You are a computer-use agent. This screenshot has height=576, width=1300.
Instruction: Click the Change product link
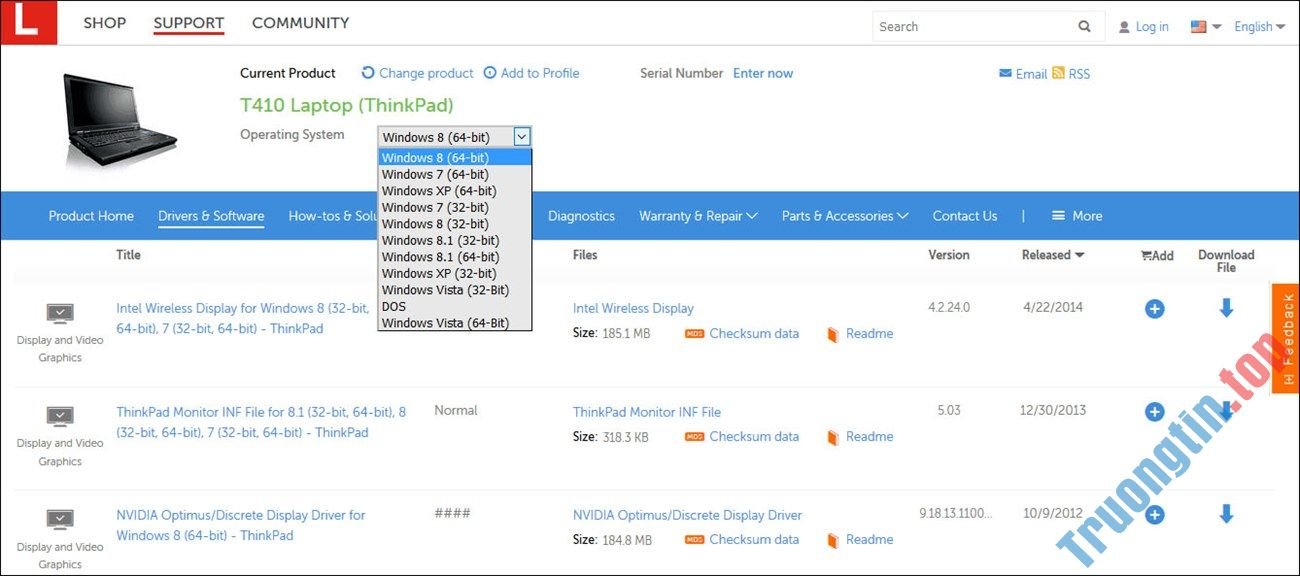tap(425, 73)
